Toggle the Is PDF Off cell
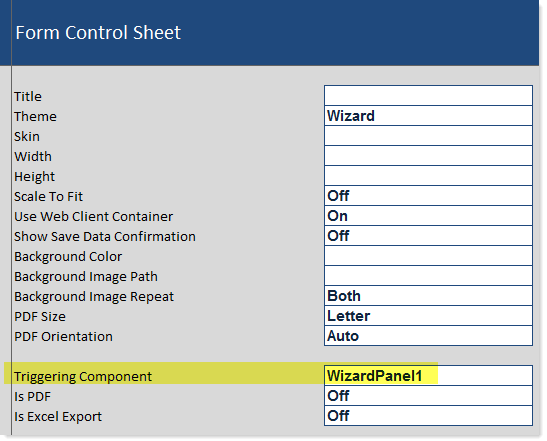The image size is (547, 441). (x=428, y=396)
